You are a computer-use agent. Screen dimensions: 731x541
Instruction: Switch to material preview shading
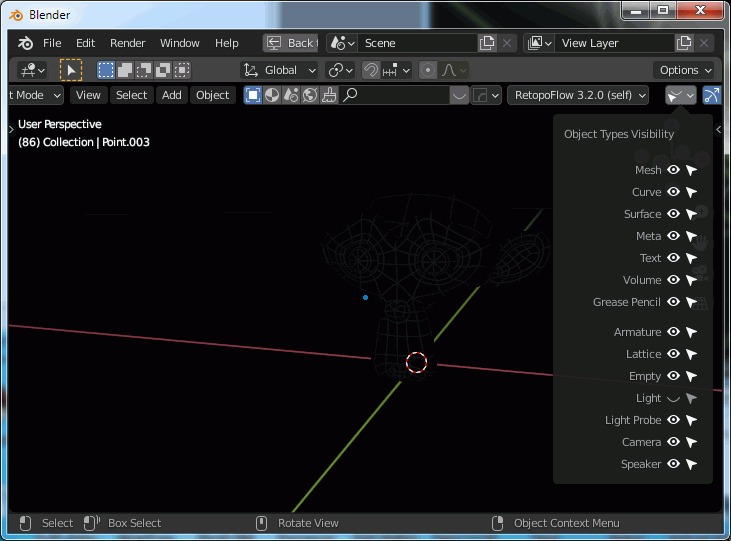[x=291, y=95]
